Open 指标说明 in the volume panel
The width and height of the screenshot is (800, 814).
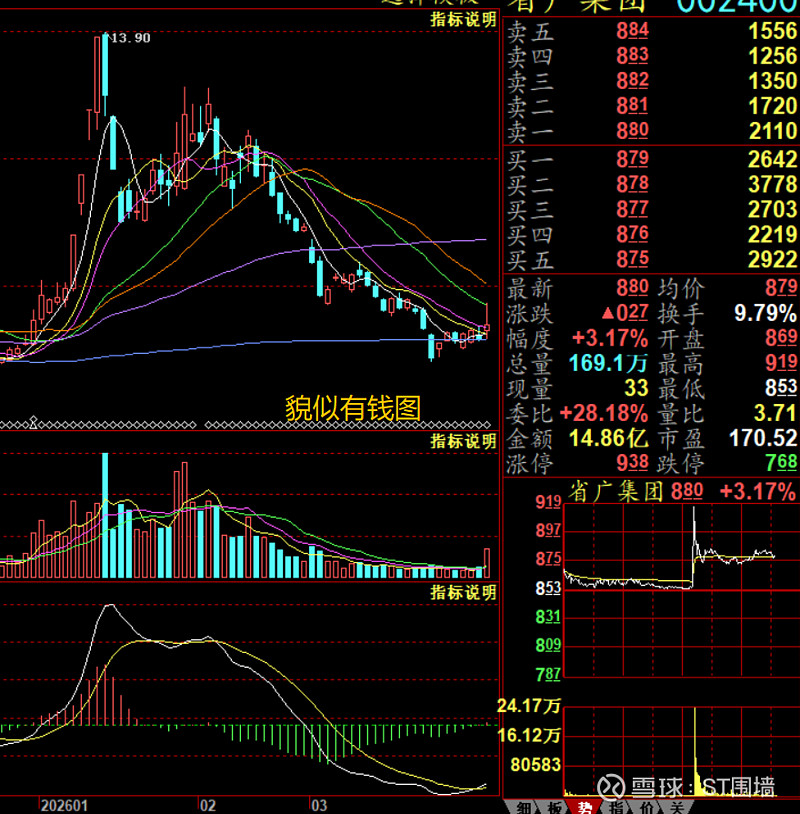(463, 441)
